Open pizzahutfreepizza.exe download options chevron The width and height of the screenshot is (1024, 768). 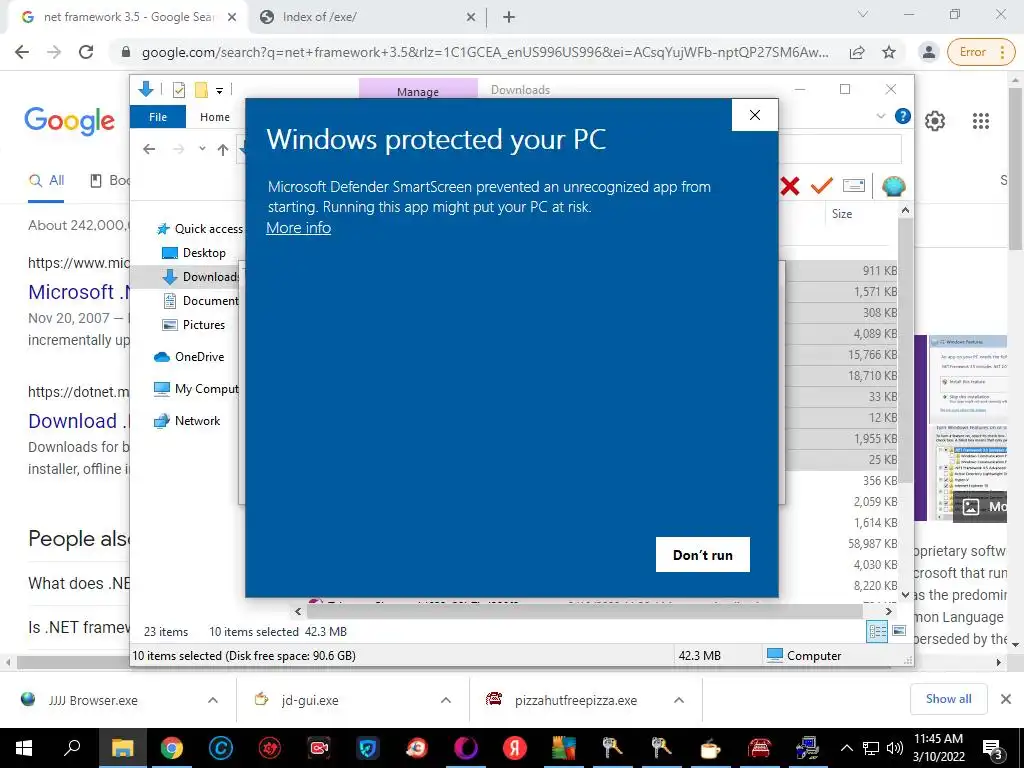pos(679,700)
